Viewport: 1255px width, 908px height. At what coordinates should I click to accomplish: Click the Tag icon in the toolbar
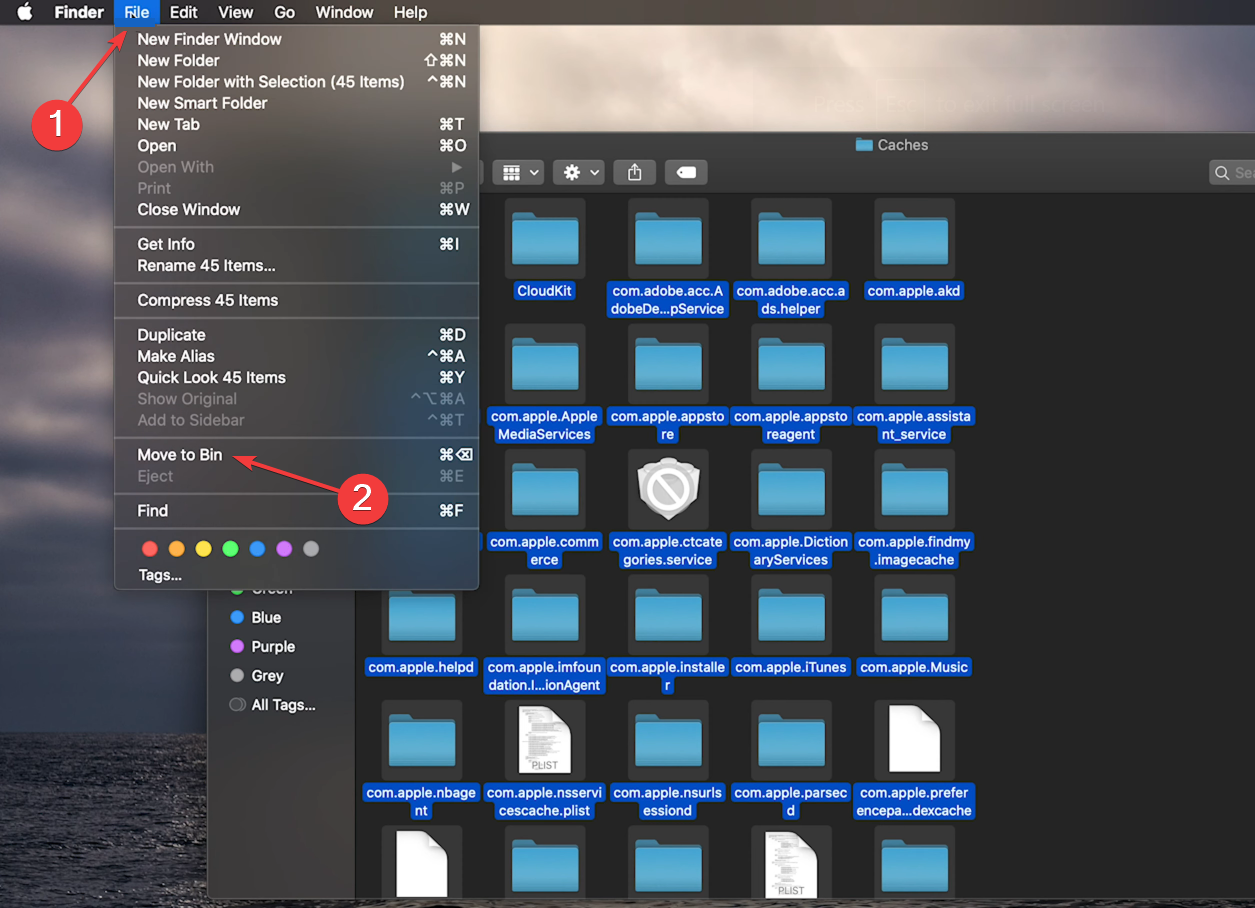tap(686, 172)
